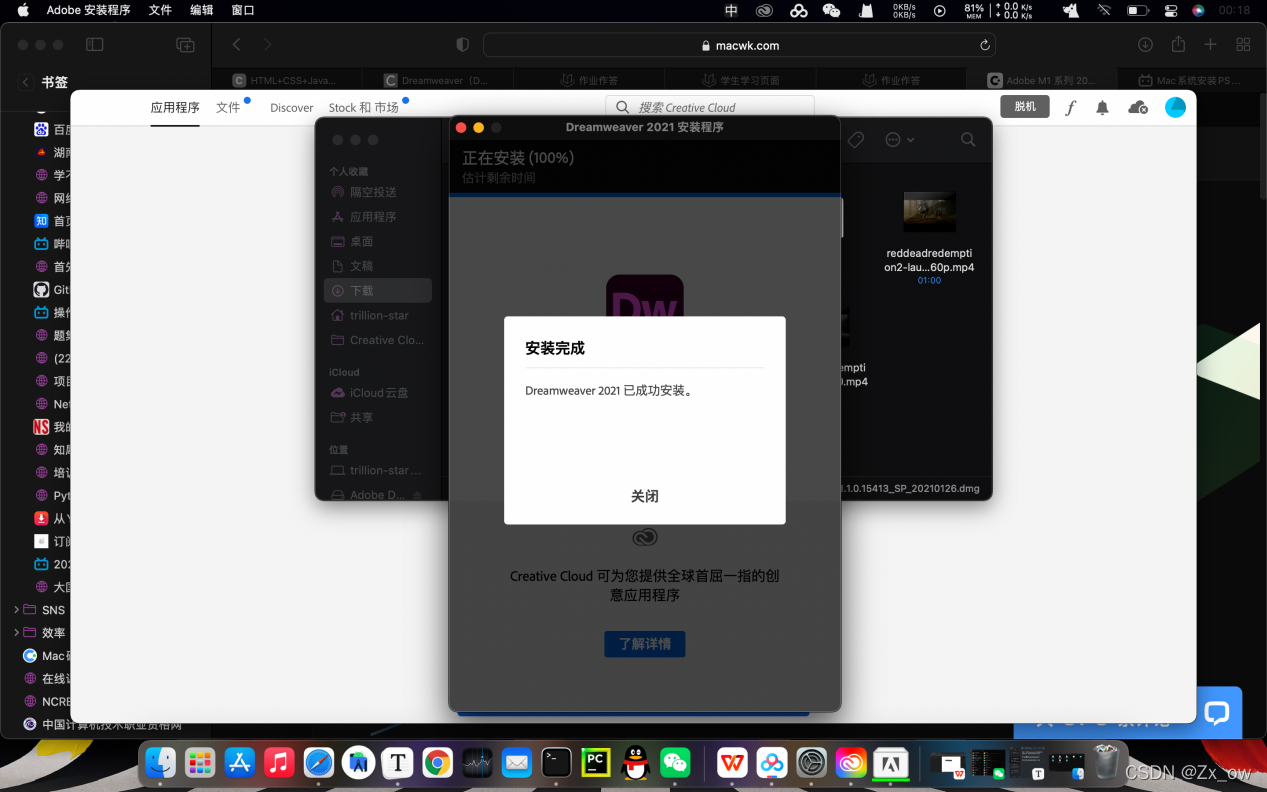The width and height of the screenshot is (1267, 792).
Task: Open Control Center in menu bar
Action: pyautogui.click(x=1170, y=10)
